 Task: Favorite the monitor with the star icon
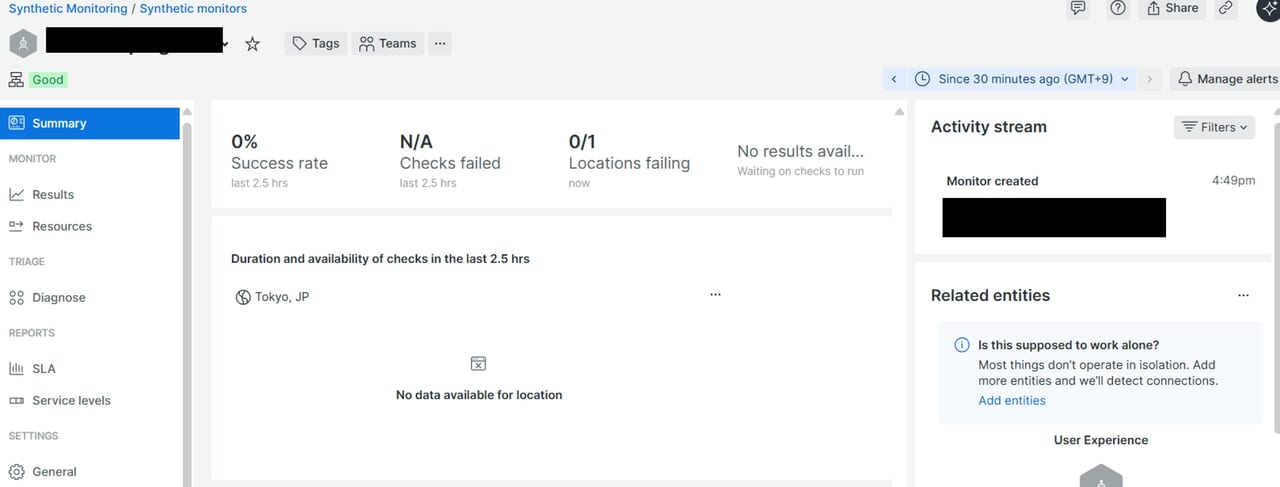coord(252,44)
